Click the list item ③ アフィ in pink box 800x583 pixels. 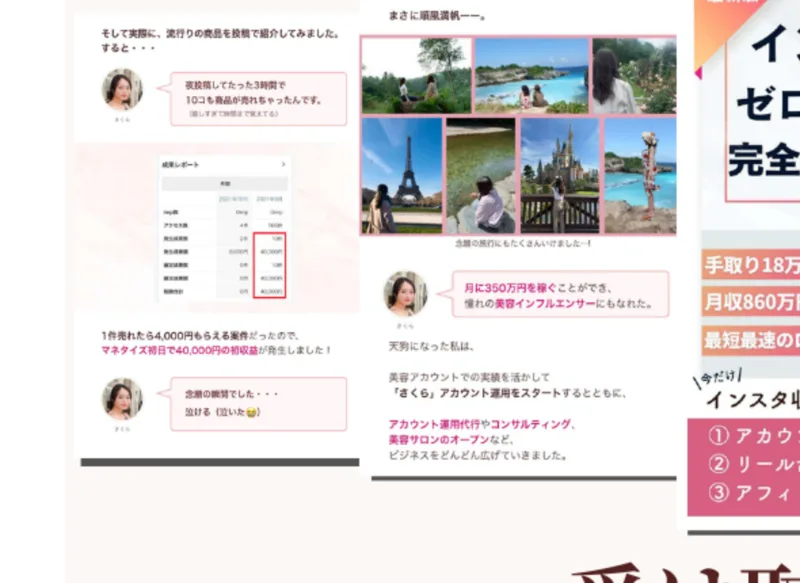[x=750, y=493]
